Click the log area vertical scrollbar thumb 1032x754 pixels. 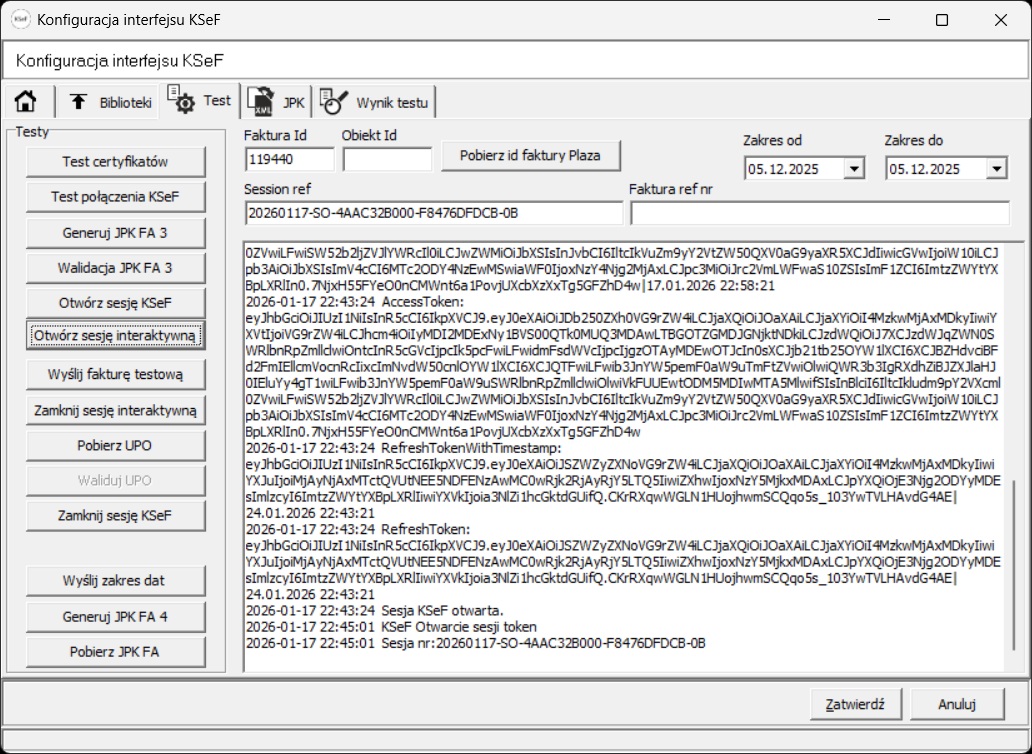1014,564
